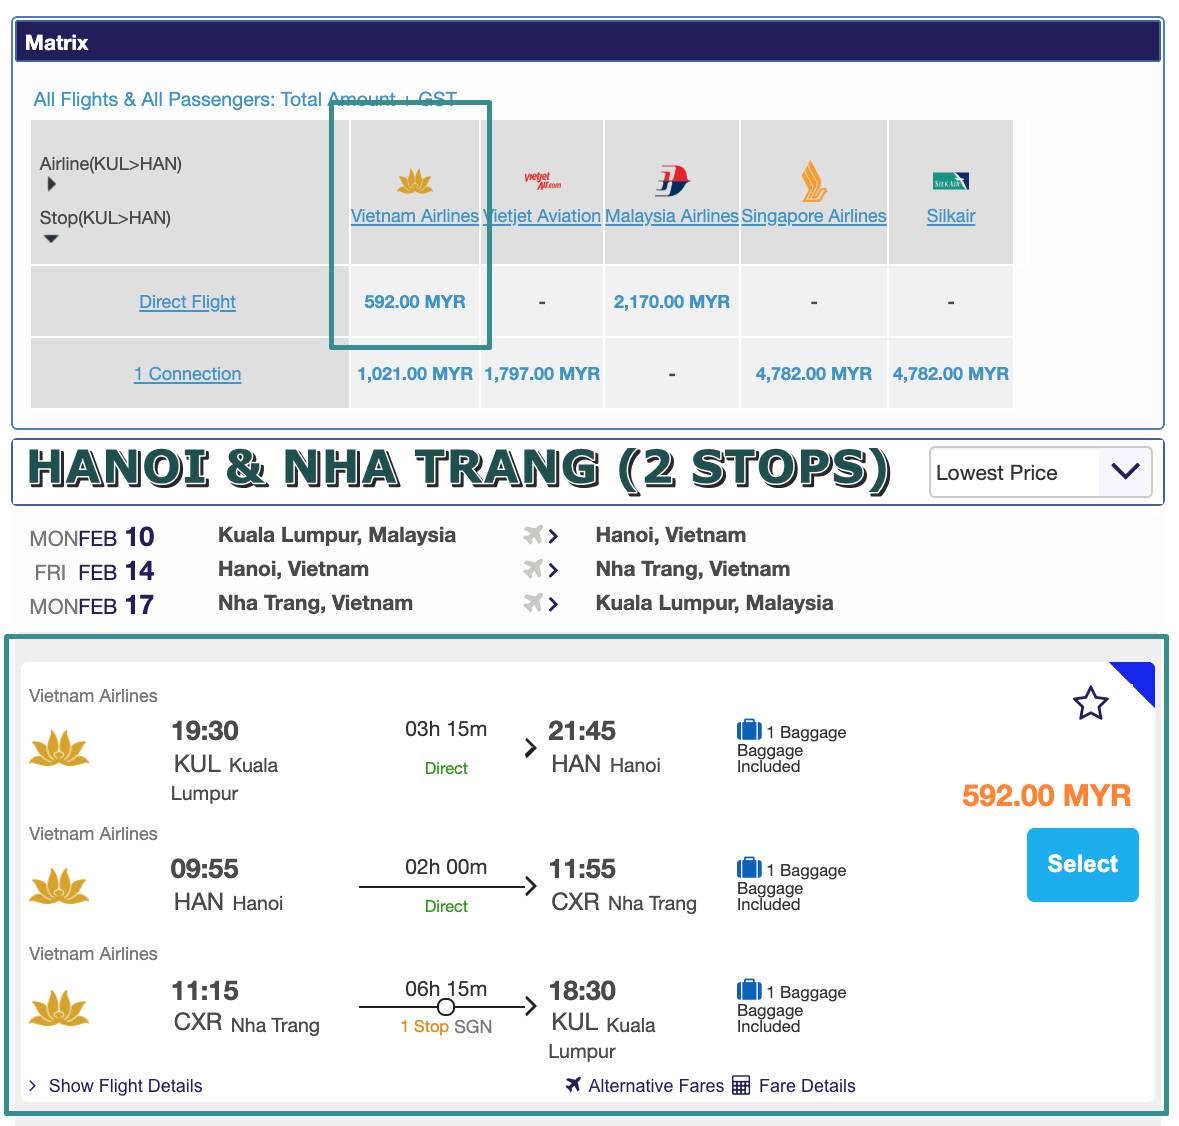Click the 11:15 departure time

(x=205, y=991)
